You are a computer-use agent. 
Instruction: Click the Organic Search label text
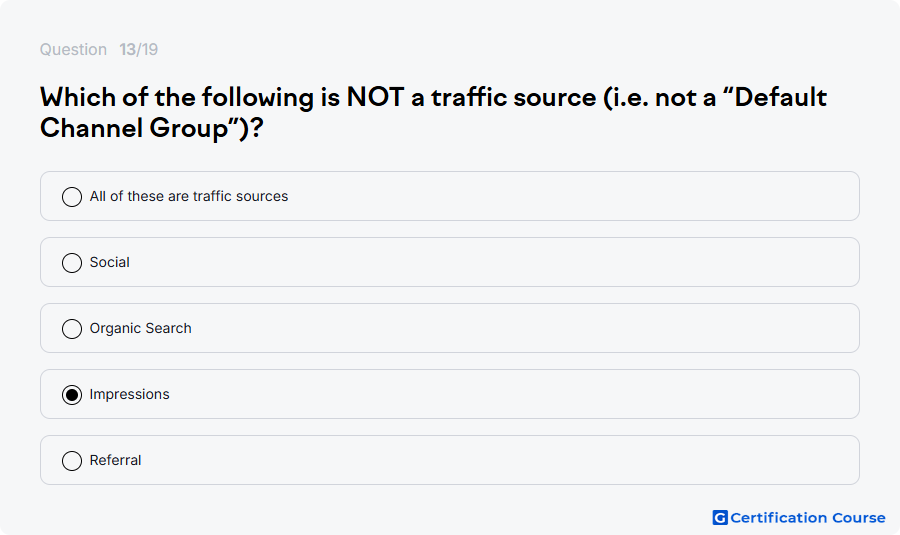pyautogui.click(x=141, y=328)
